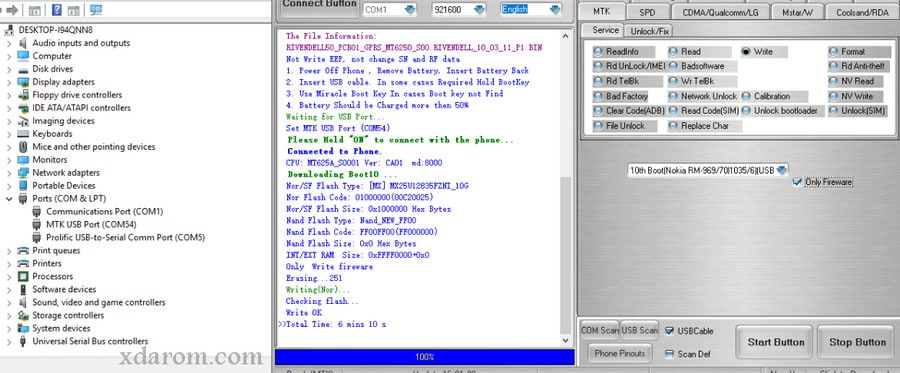Open the COM1 port dropdown
This screenshot has height=373, width=900.
coord(409,10)
